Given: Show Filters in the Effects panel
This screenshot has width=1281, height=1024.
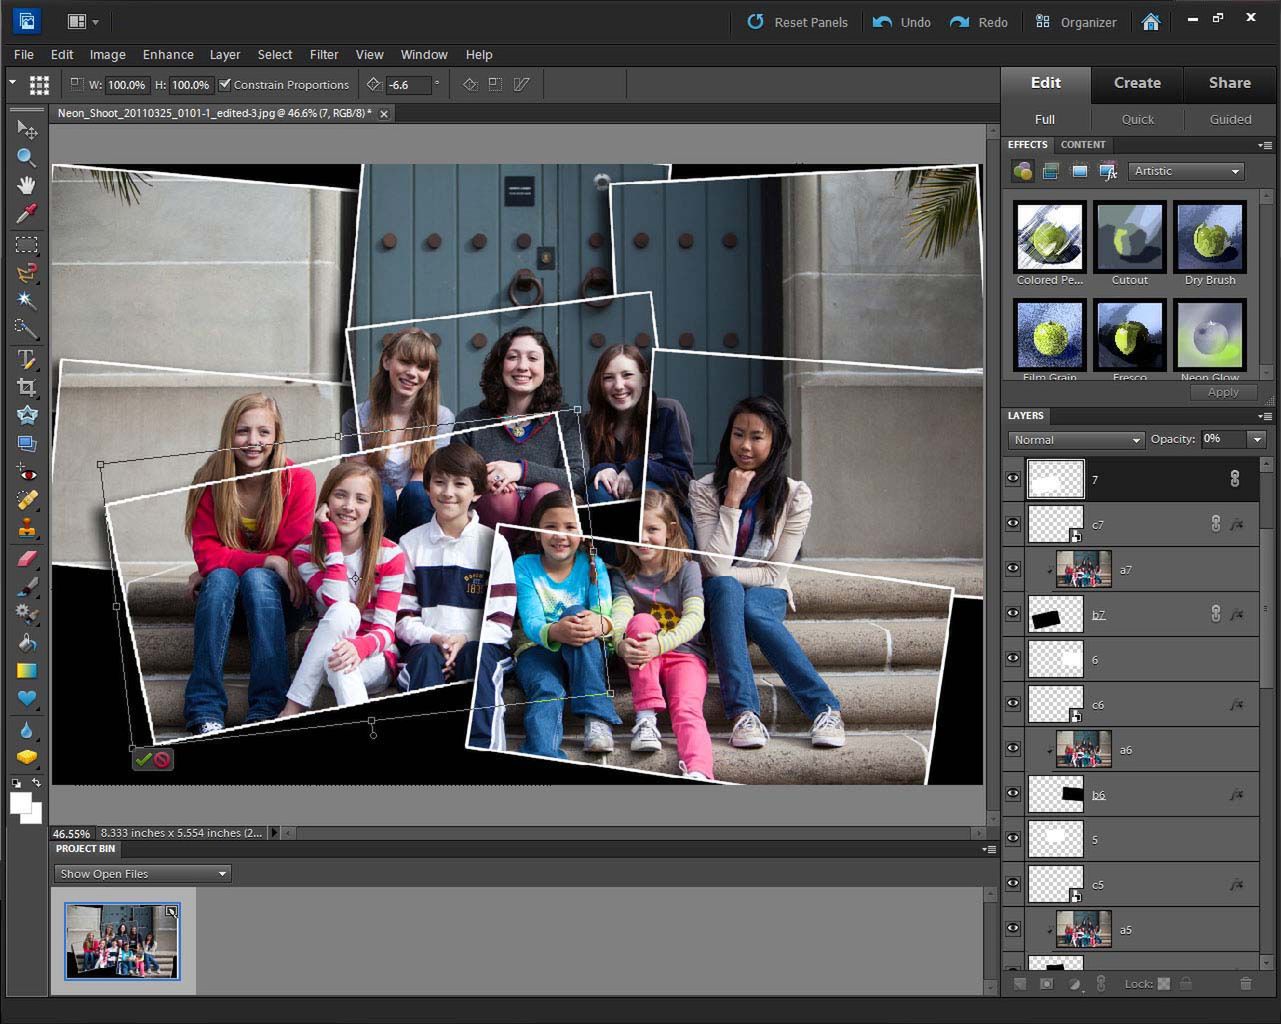Looking at the screenshot, I should pyautogui.click(x=1022, y=172).
